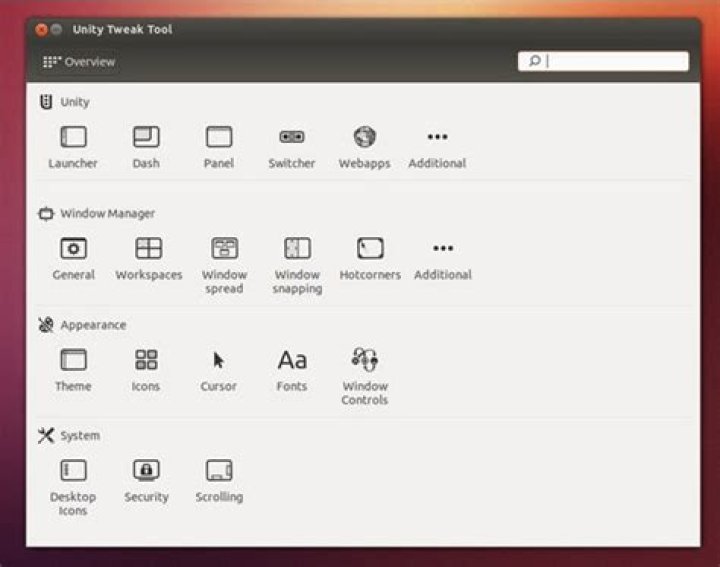The height and width of the screenshot is (567, 720).
Task: Minimize the Unity Tweak Tool window
Action: tap(56, 30)
